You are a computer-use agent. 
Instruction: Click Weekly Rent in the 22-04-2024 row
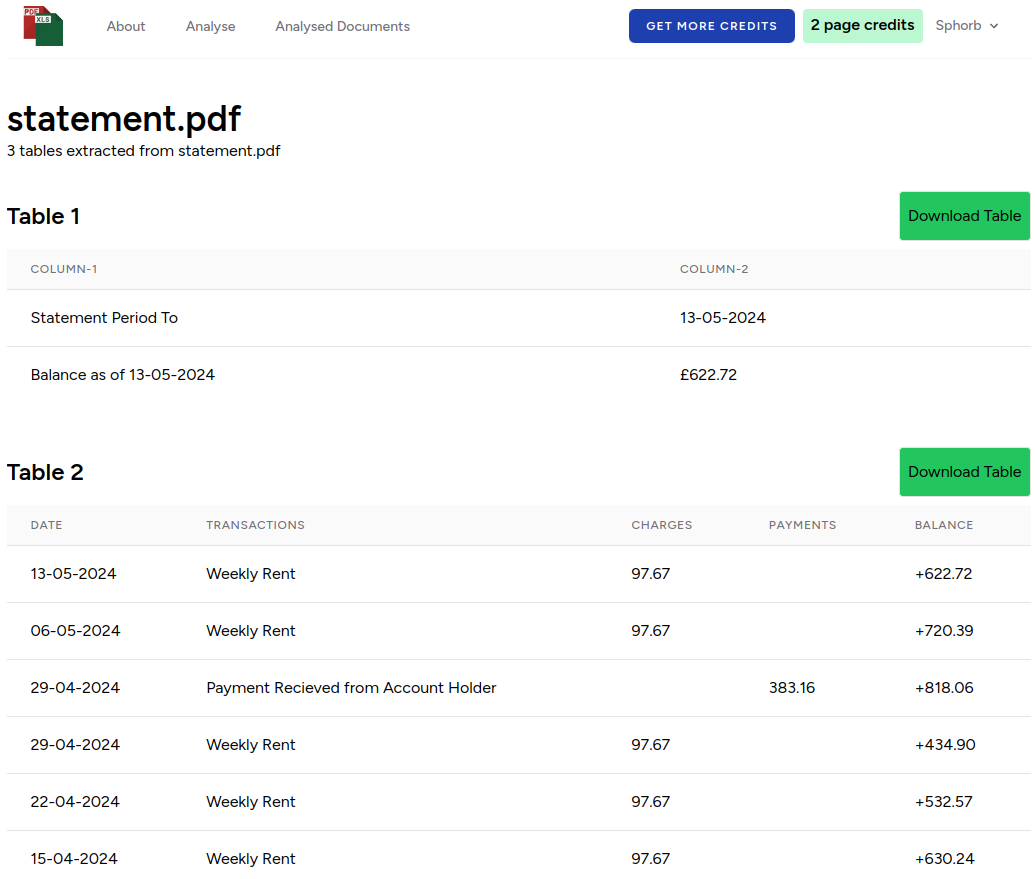250,802
